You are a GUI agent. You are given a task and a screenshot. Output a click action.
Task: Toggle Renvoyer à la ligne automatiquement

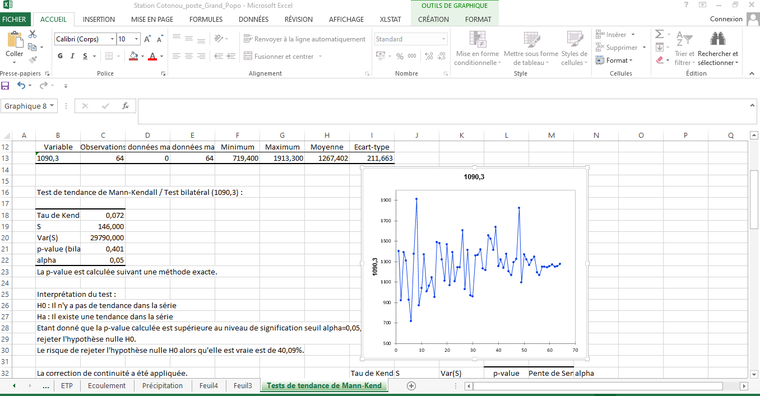[304, 39]
